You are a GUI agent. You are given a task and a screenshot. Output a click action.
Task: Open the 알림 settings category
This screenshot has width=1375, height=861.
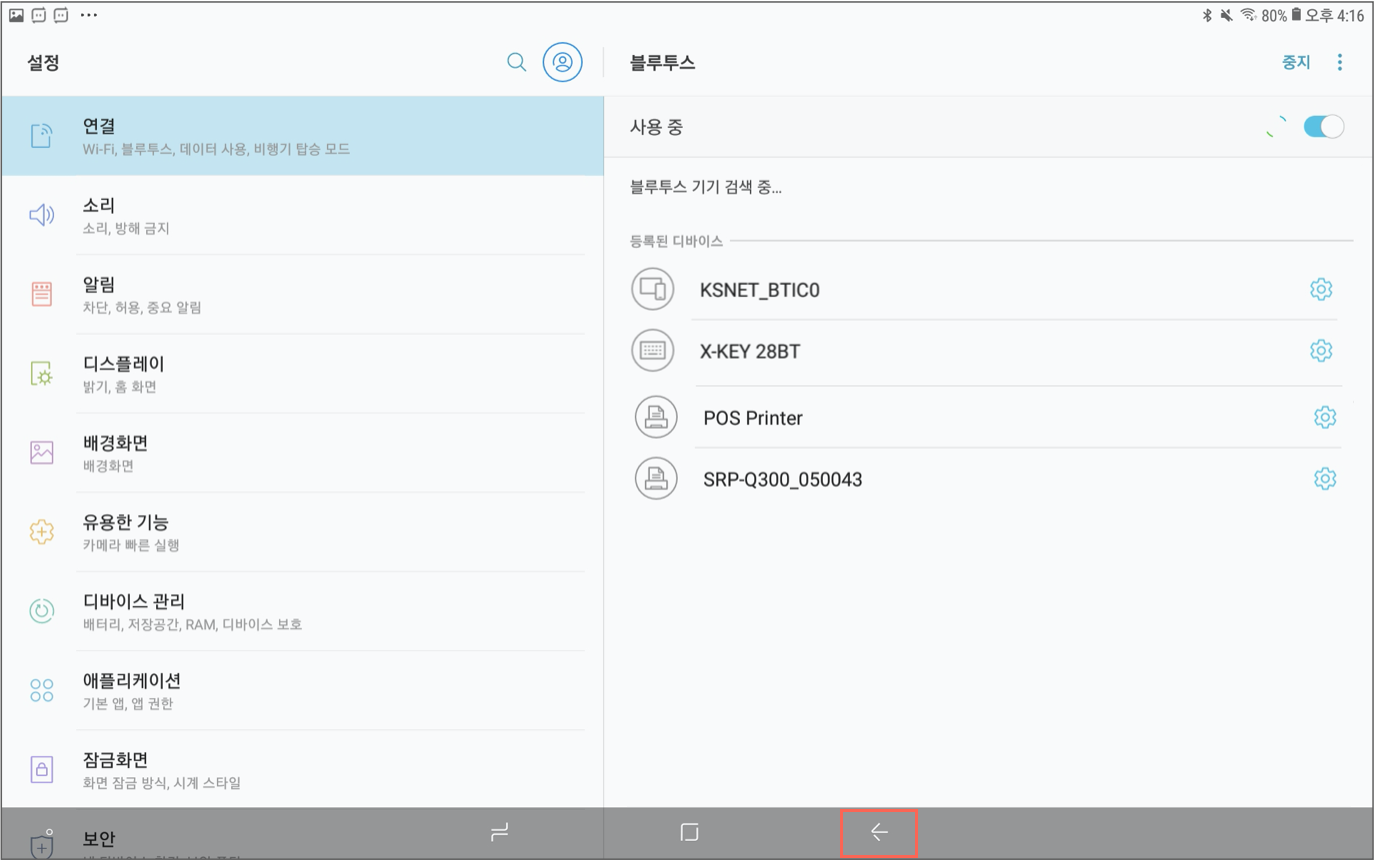point(303,294)
